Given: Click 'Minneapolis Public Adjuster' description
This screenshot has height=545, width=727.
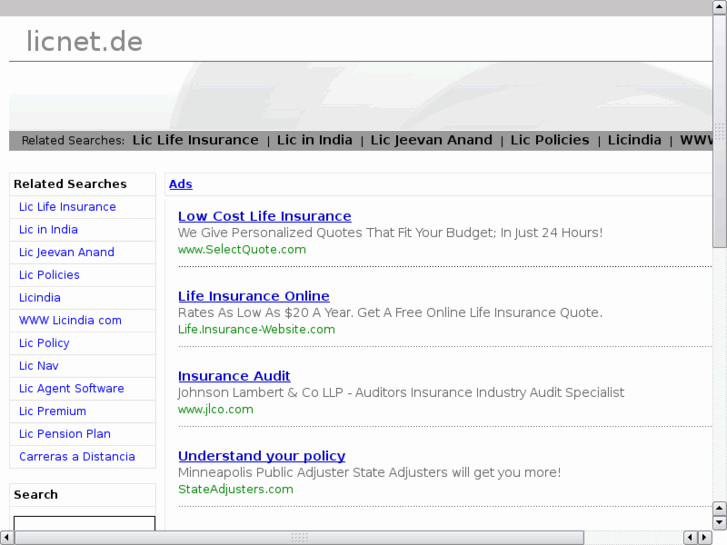Looking at the screenshot, I should point(369,472).
